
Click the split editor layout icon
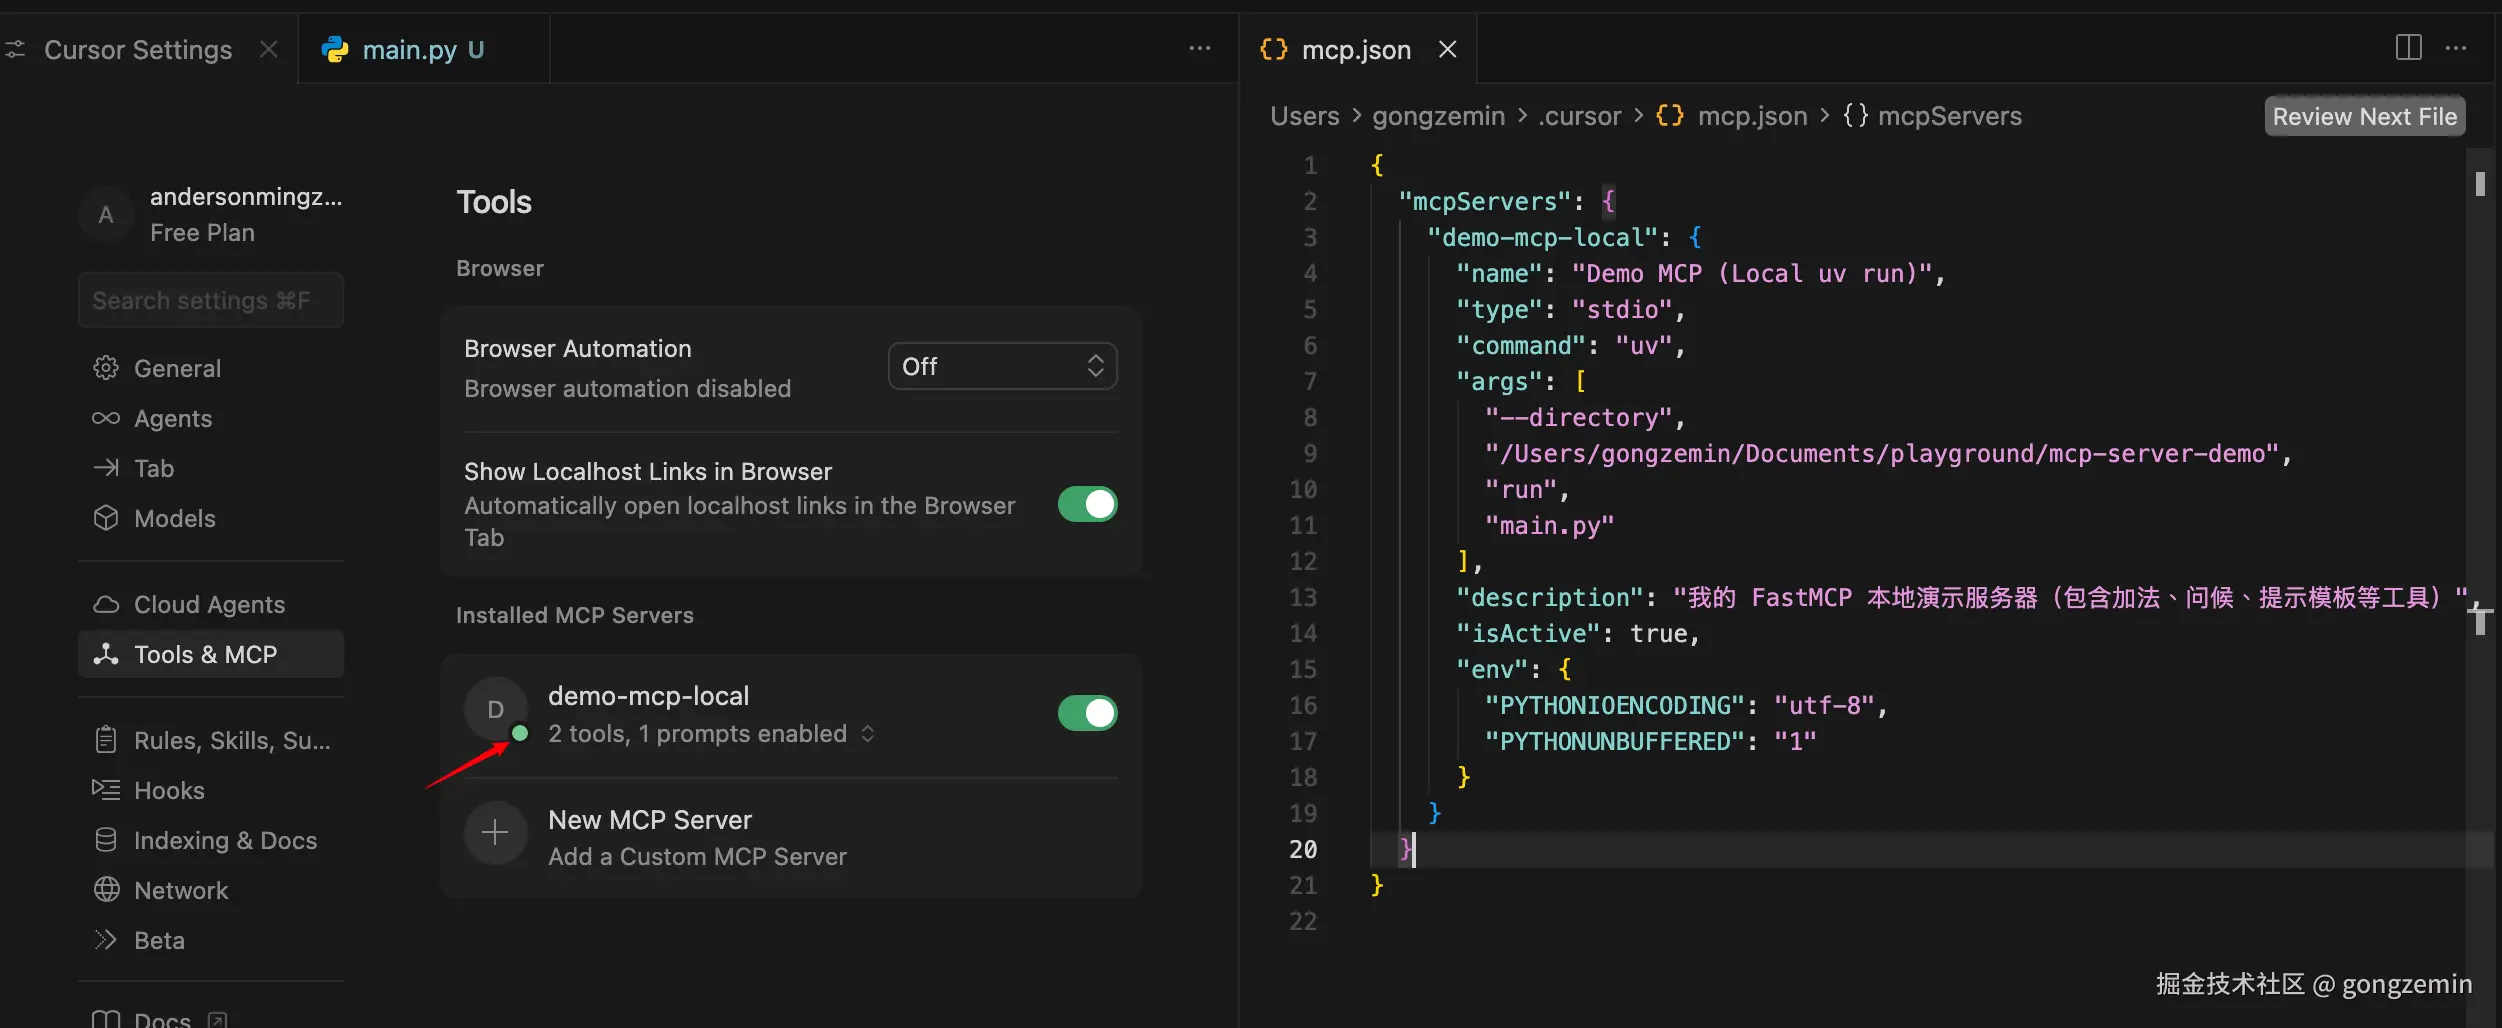pos(2408,47)
